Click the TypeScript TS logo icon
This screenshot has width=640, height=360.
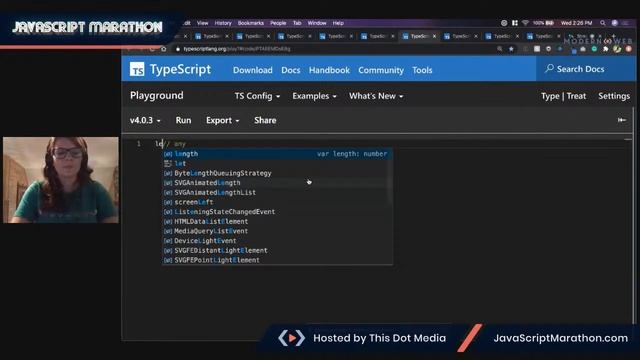pyautogui.click(x=137, y=69)
